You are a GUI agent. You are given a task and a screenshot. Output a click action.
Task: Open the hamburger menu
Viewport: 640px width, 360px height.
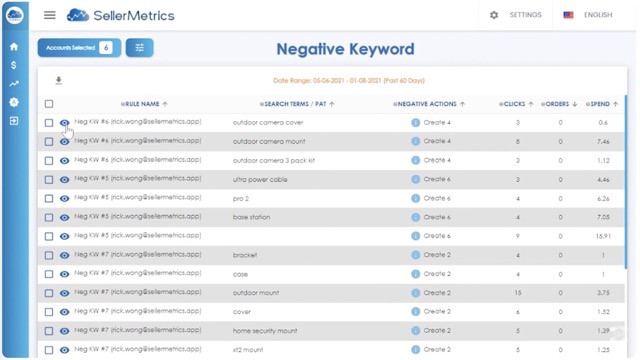coord(50,16)
